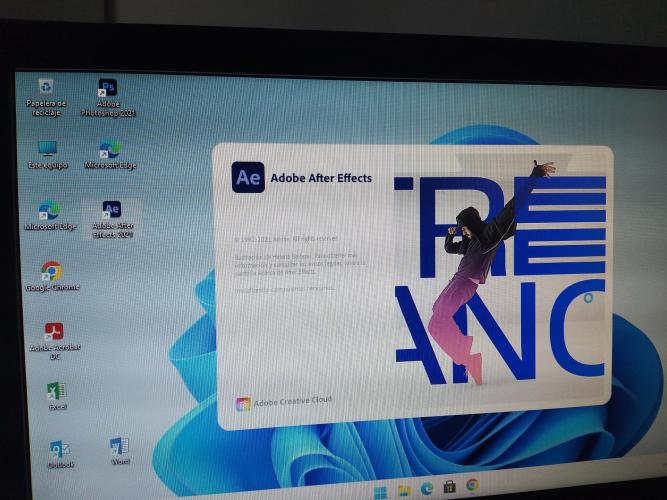The image size is (667, 500).
Task: Launch Outlook from the desktop
Action: [60, 454]
